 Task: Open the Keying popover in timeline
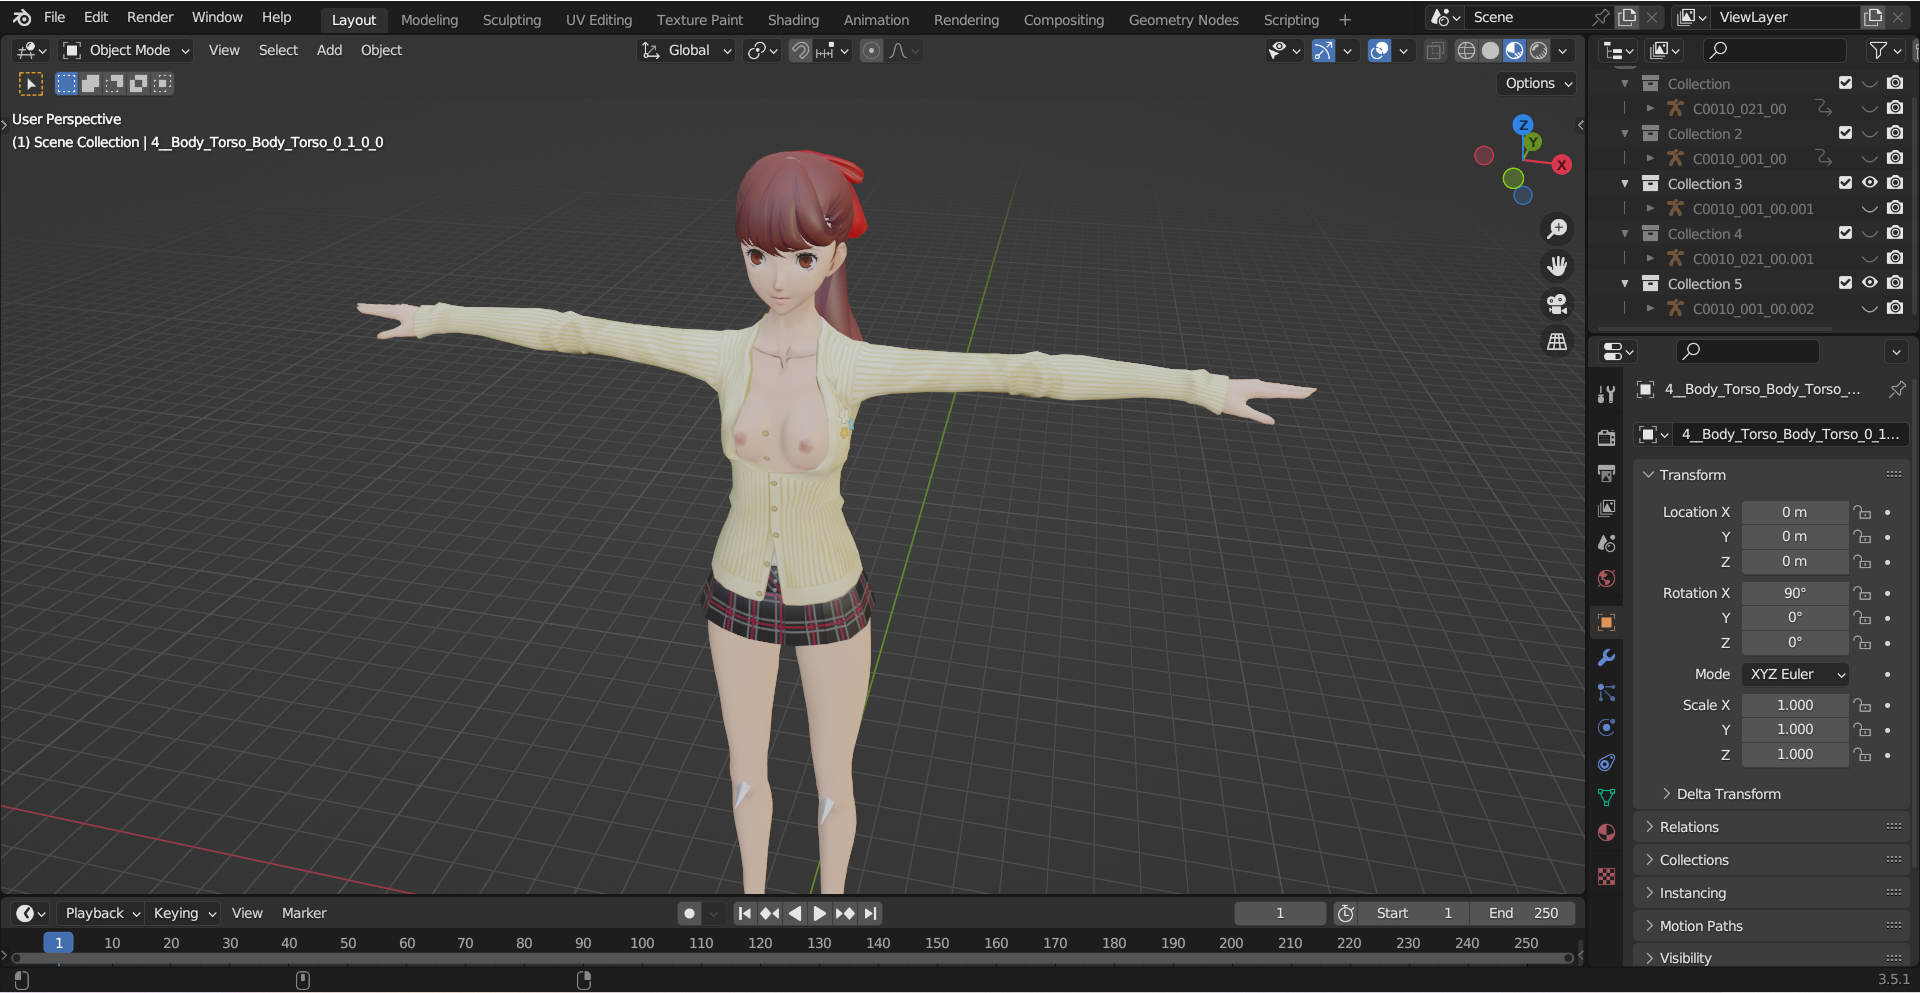[x=185, y=913]
